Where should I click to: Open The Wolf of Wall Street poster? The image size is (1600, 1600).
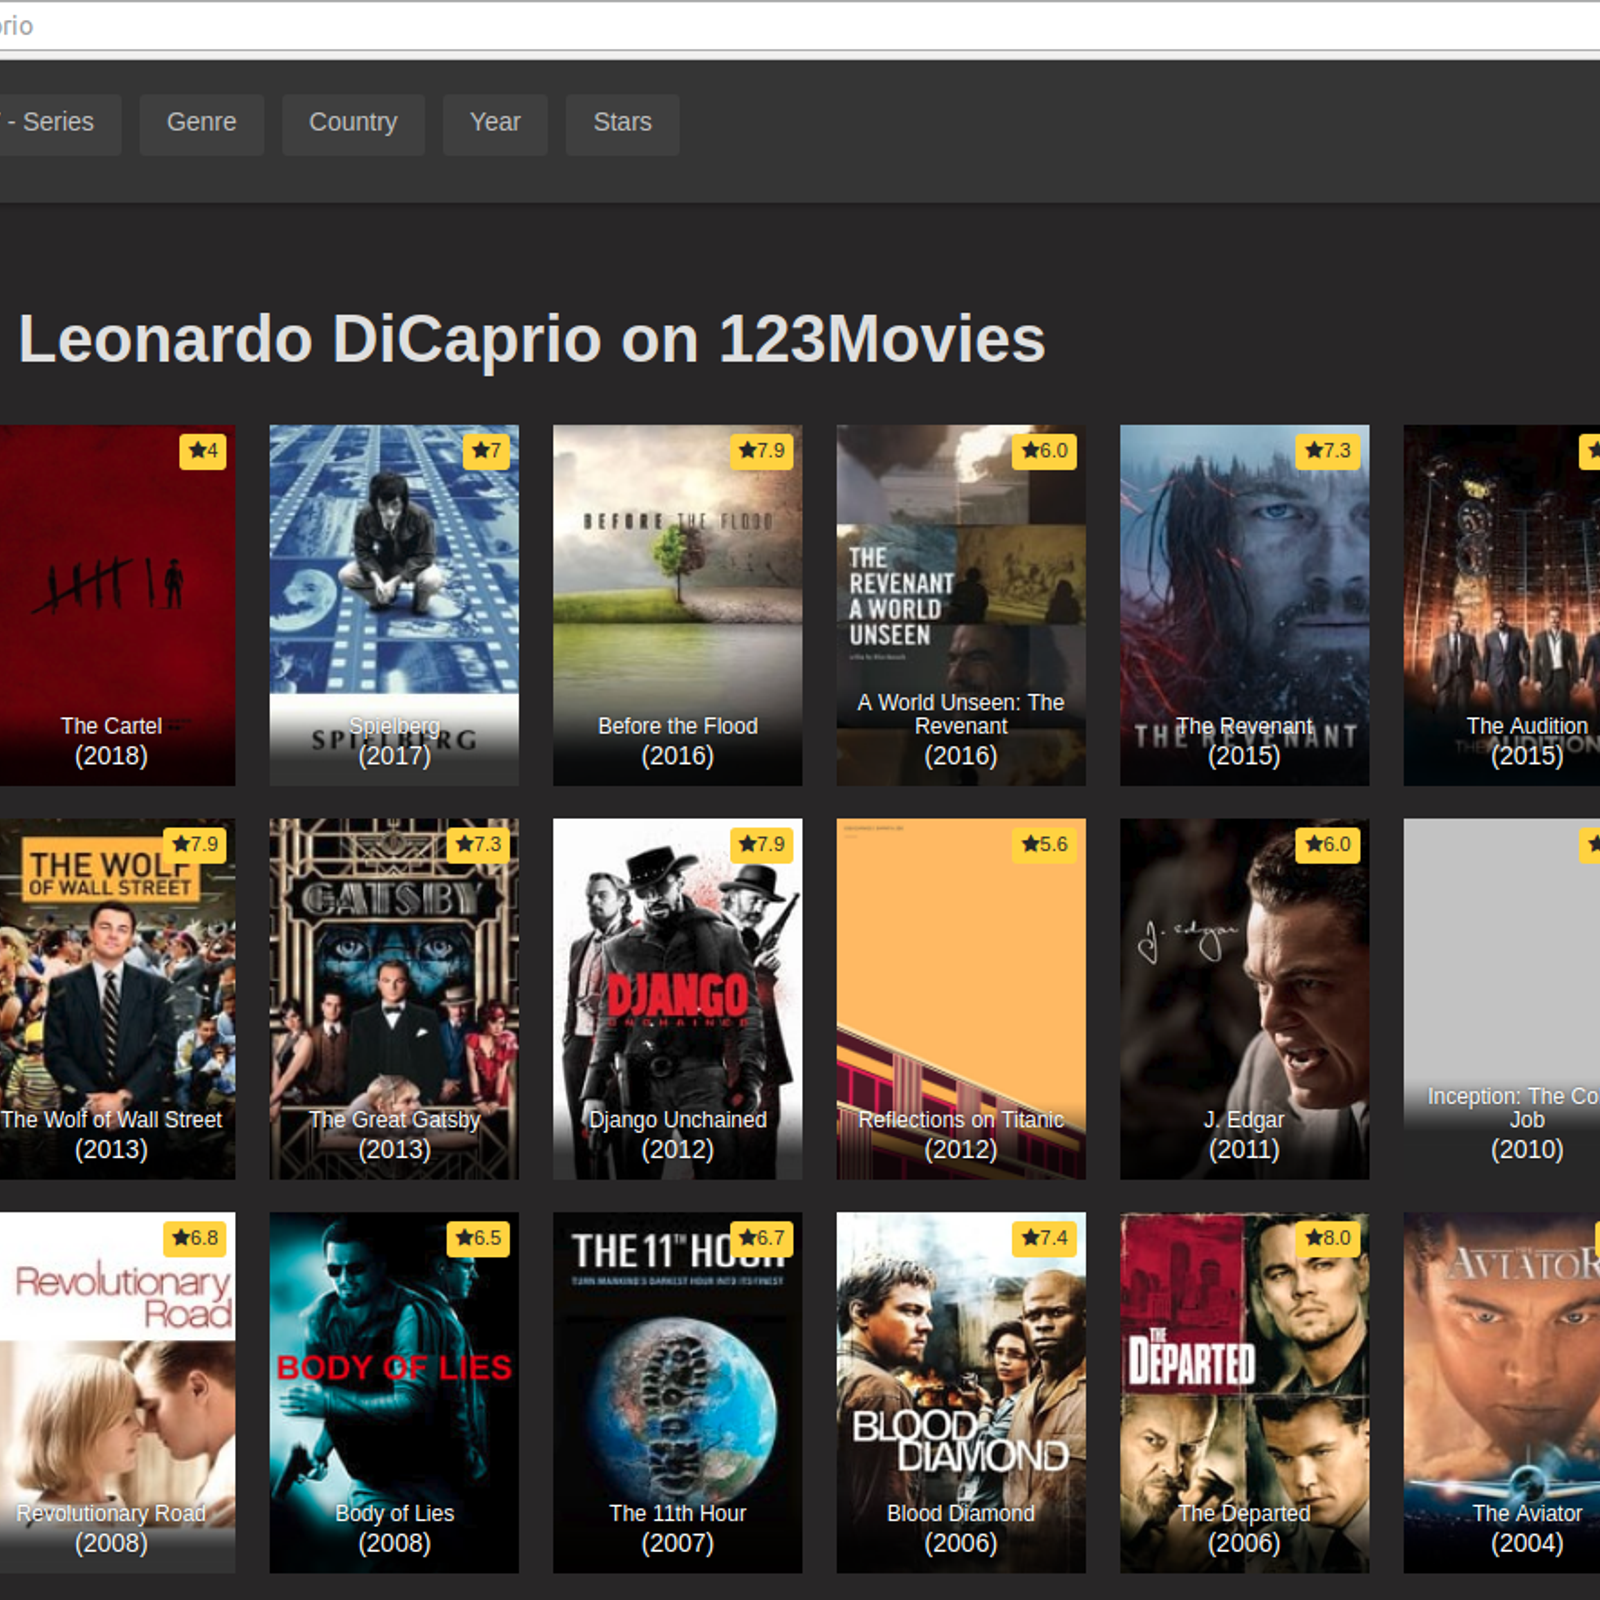[x=117, y=999]
